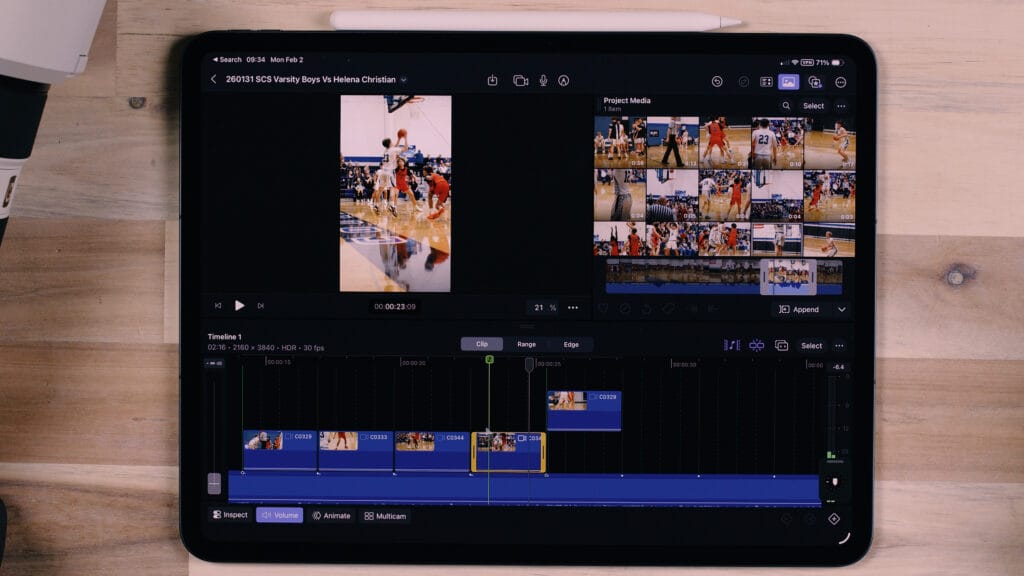Open the project title dropdown chevron

pyautogui.click(x=405, y=80)
